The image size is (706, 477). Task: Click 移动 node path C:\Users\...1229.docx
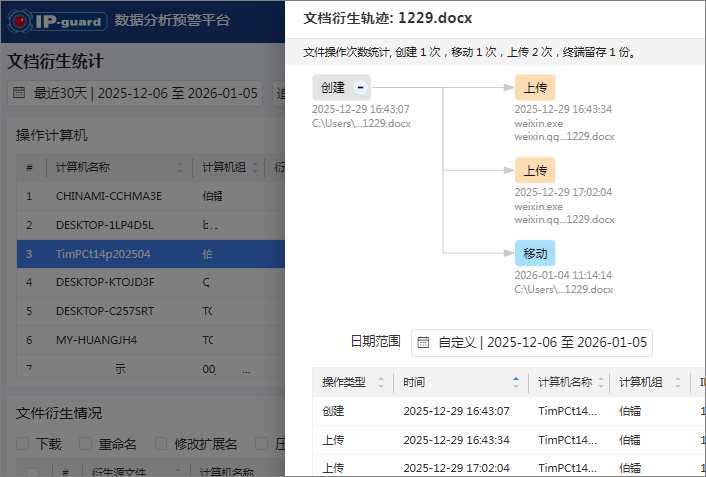564,290
